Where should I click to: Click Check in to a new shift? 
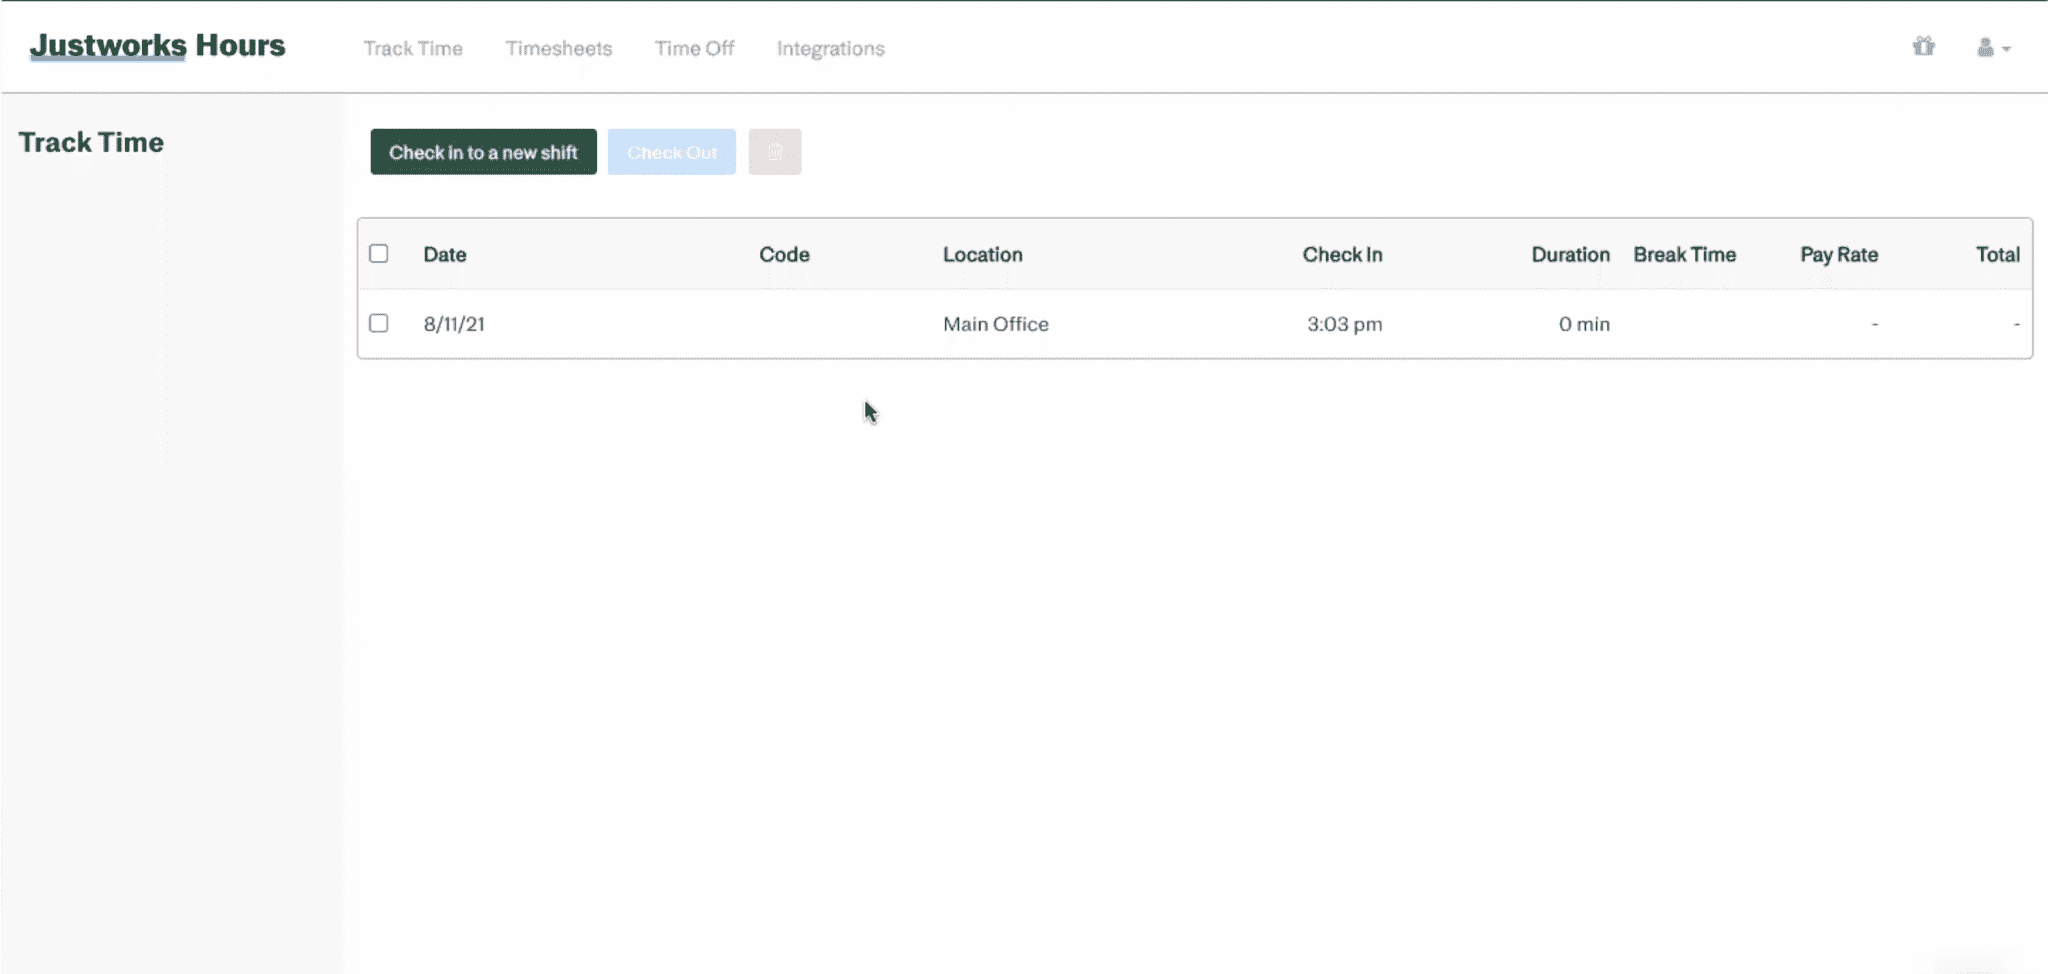[x=483, y=152]
